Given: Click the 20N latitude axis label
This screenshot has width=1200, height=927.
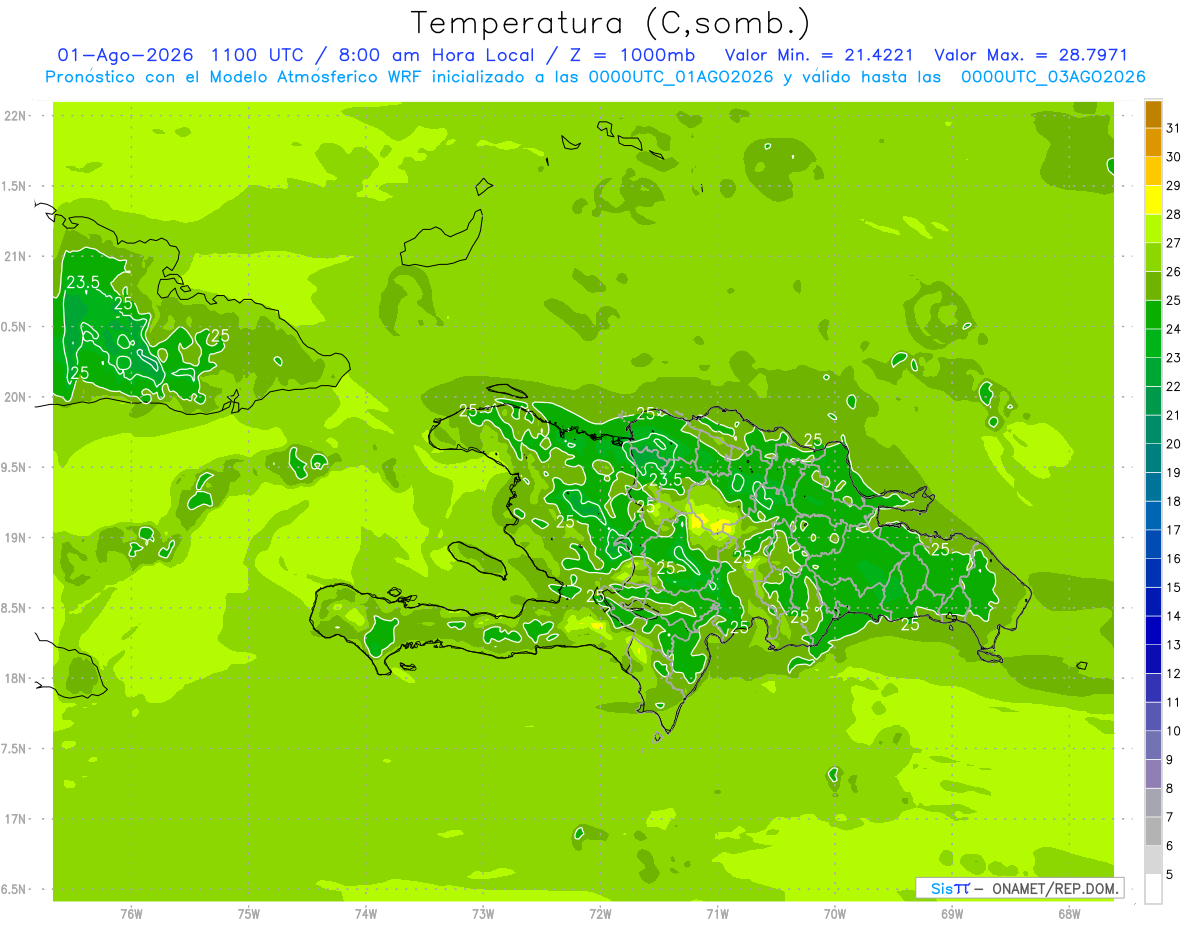Looking at the screenshot, I should (15, 397).
